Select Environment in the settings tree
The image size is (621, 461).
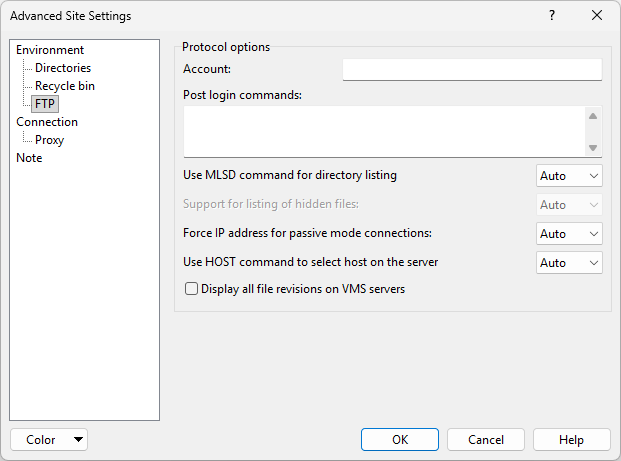pos(50,50)
